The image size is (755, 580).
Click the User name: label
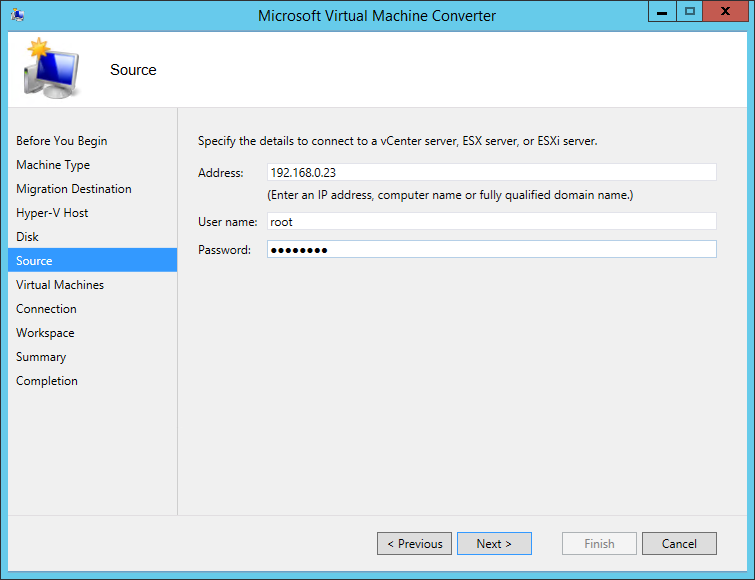(228, 222)
